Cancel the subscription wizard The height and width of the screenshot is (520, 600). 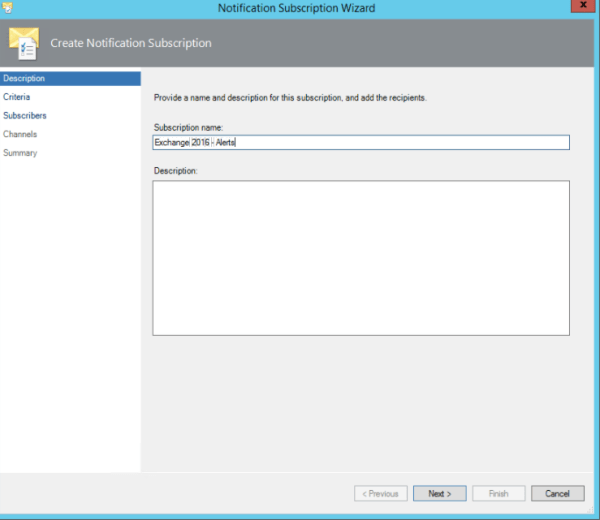558,494
